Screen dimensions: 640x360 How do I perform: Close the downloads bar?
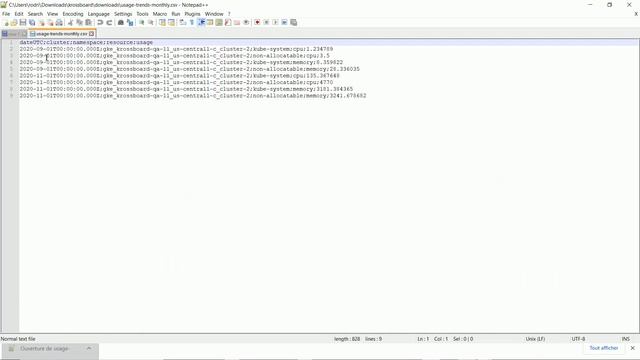tap(632, 348)
